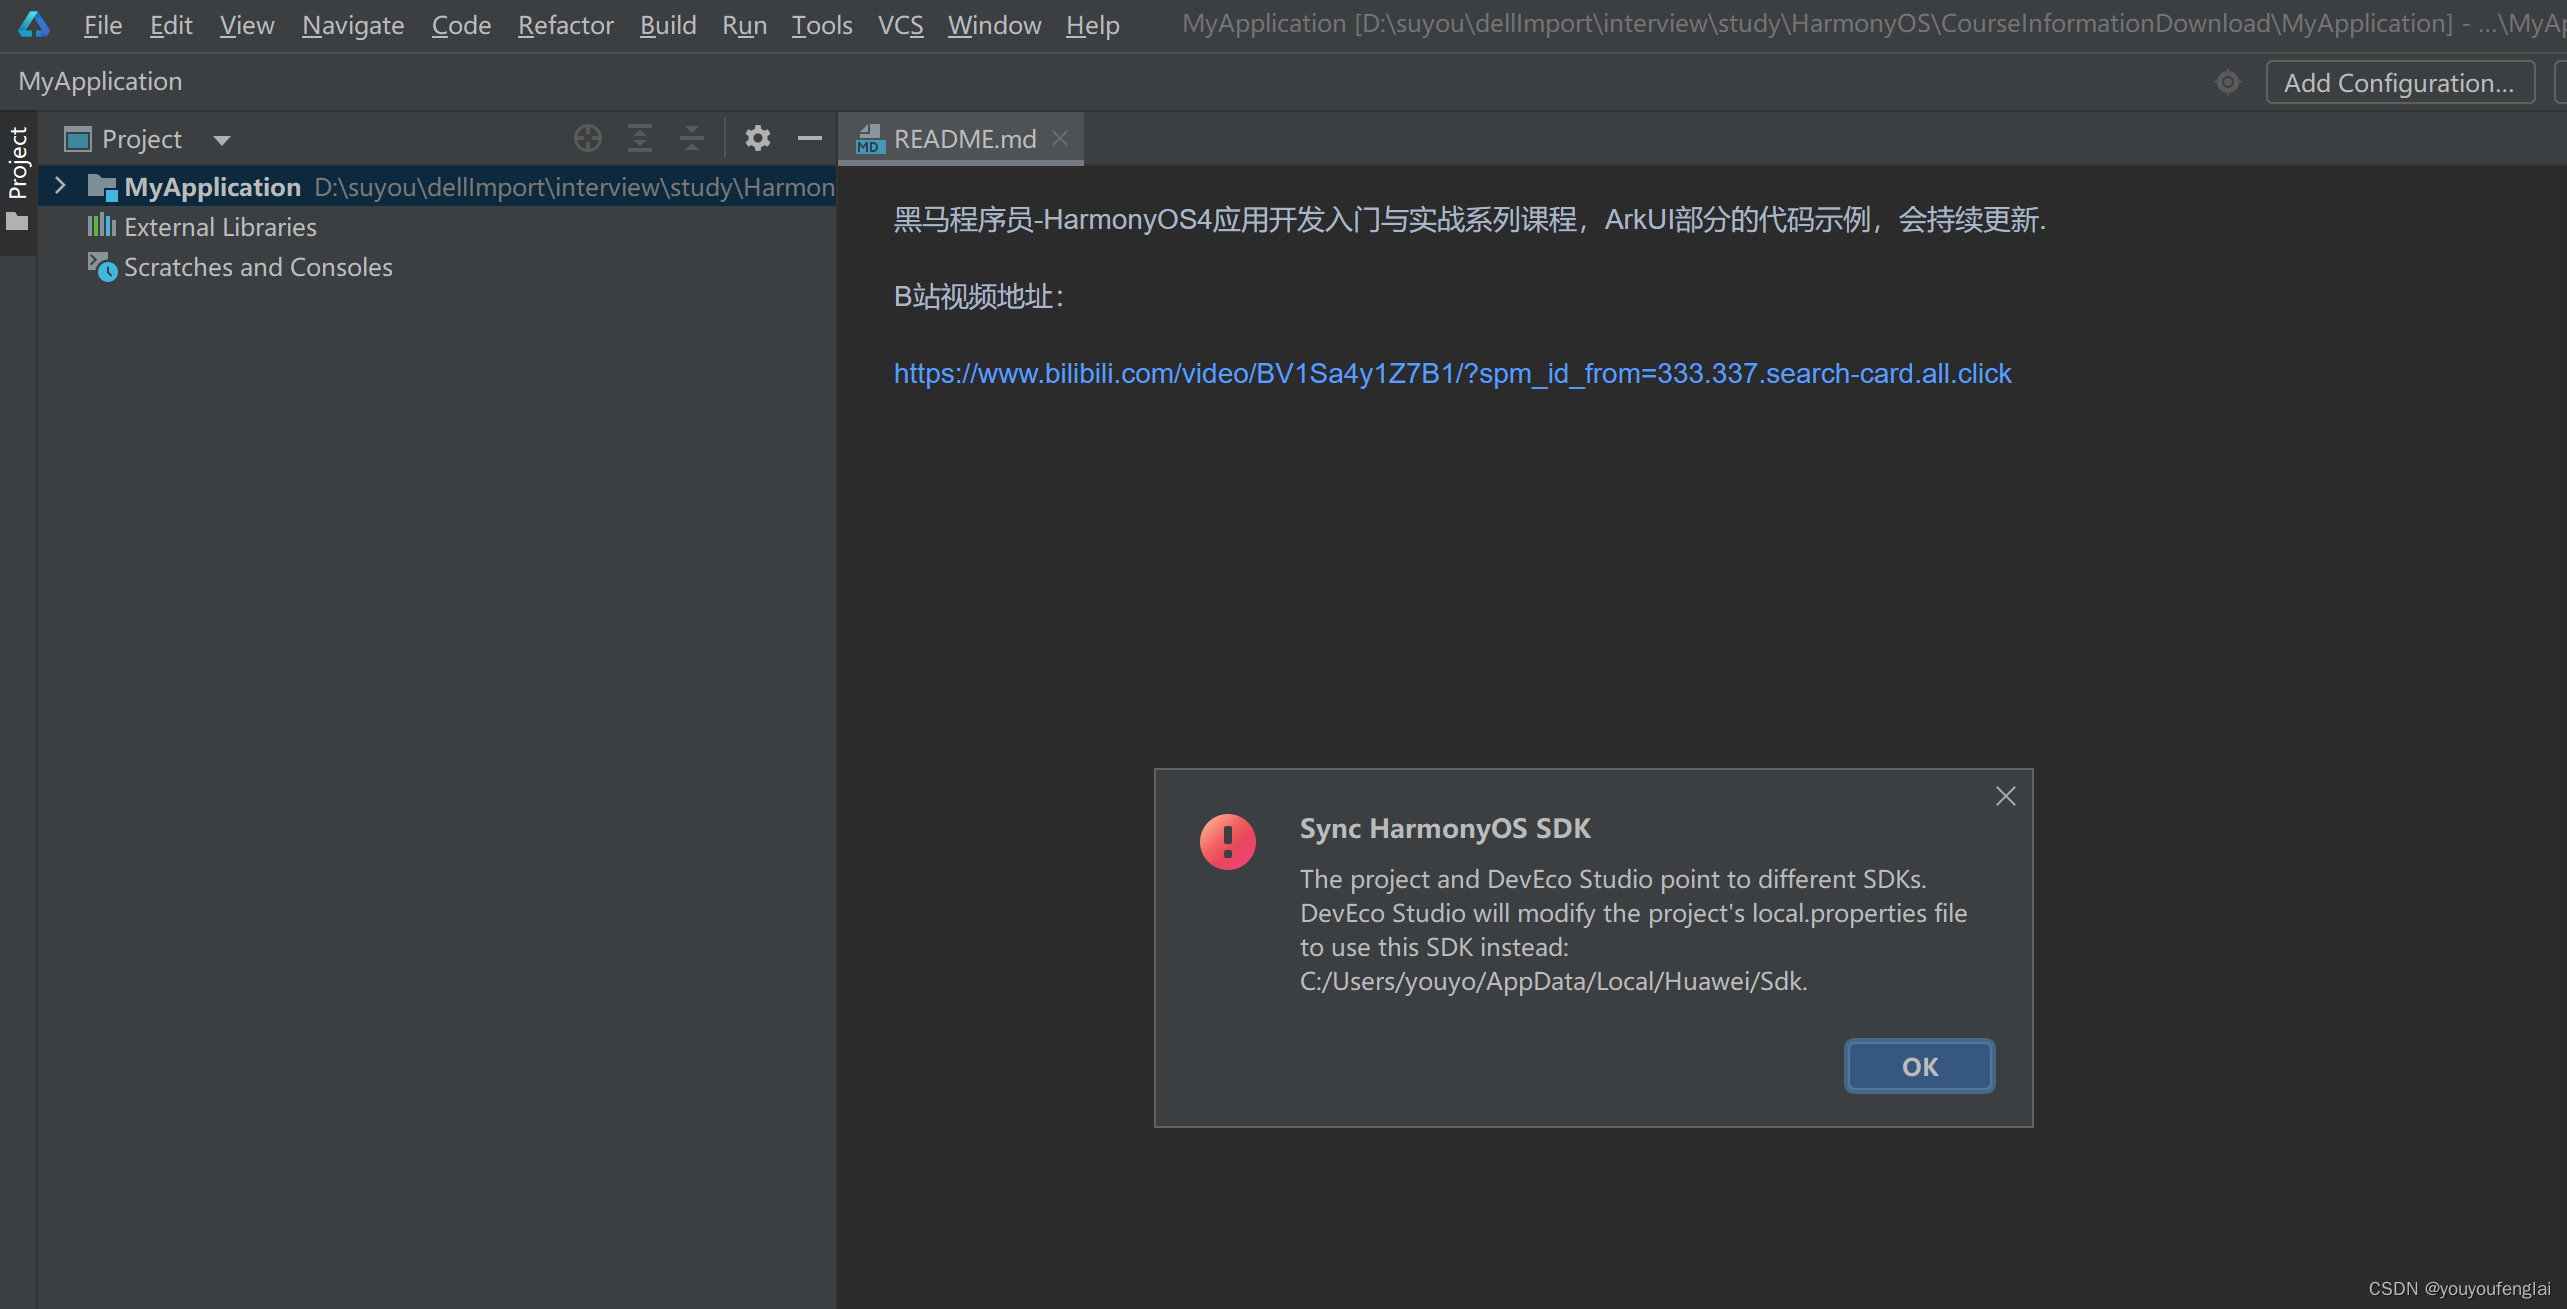
Task: Click the Scratches and Consoles icon
Action: 102,266
